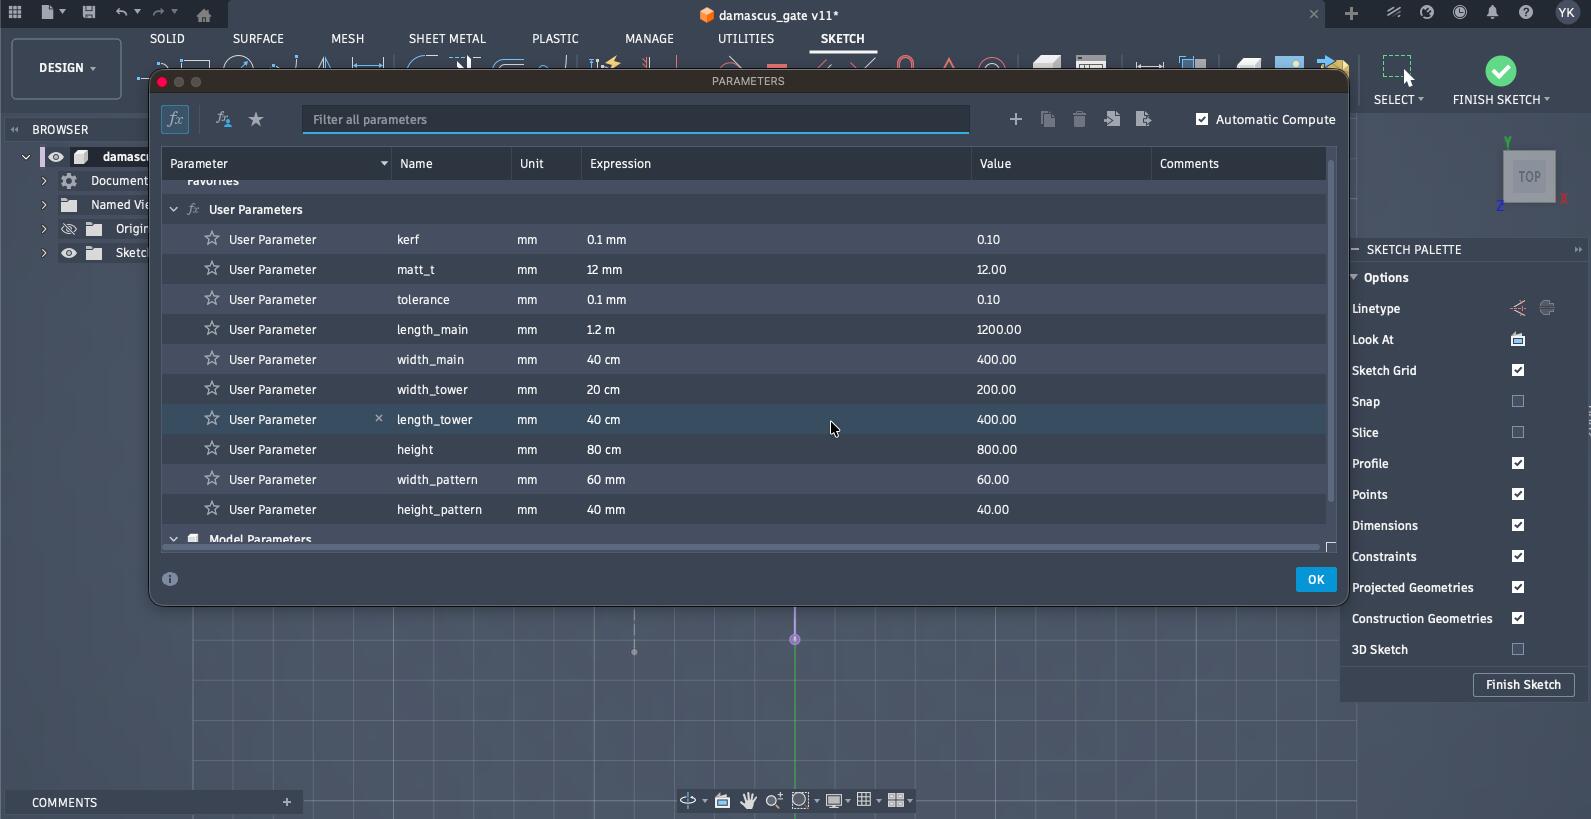Screen dimensions: 1591x819
Task: Uncheck the Profile checkbox
Action: tap(1518, 463)
